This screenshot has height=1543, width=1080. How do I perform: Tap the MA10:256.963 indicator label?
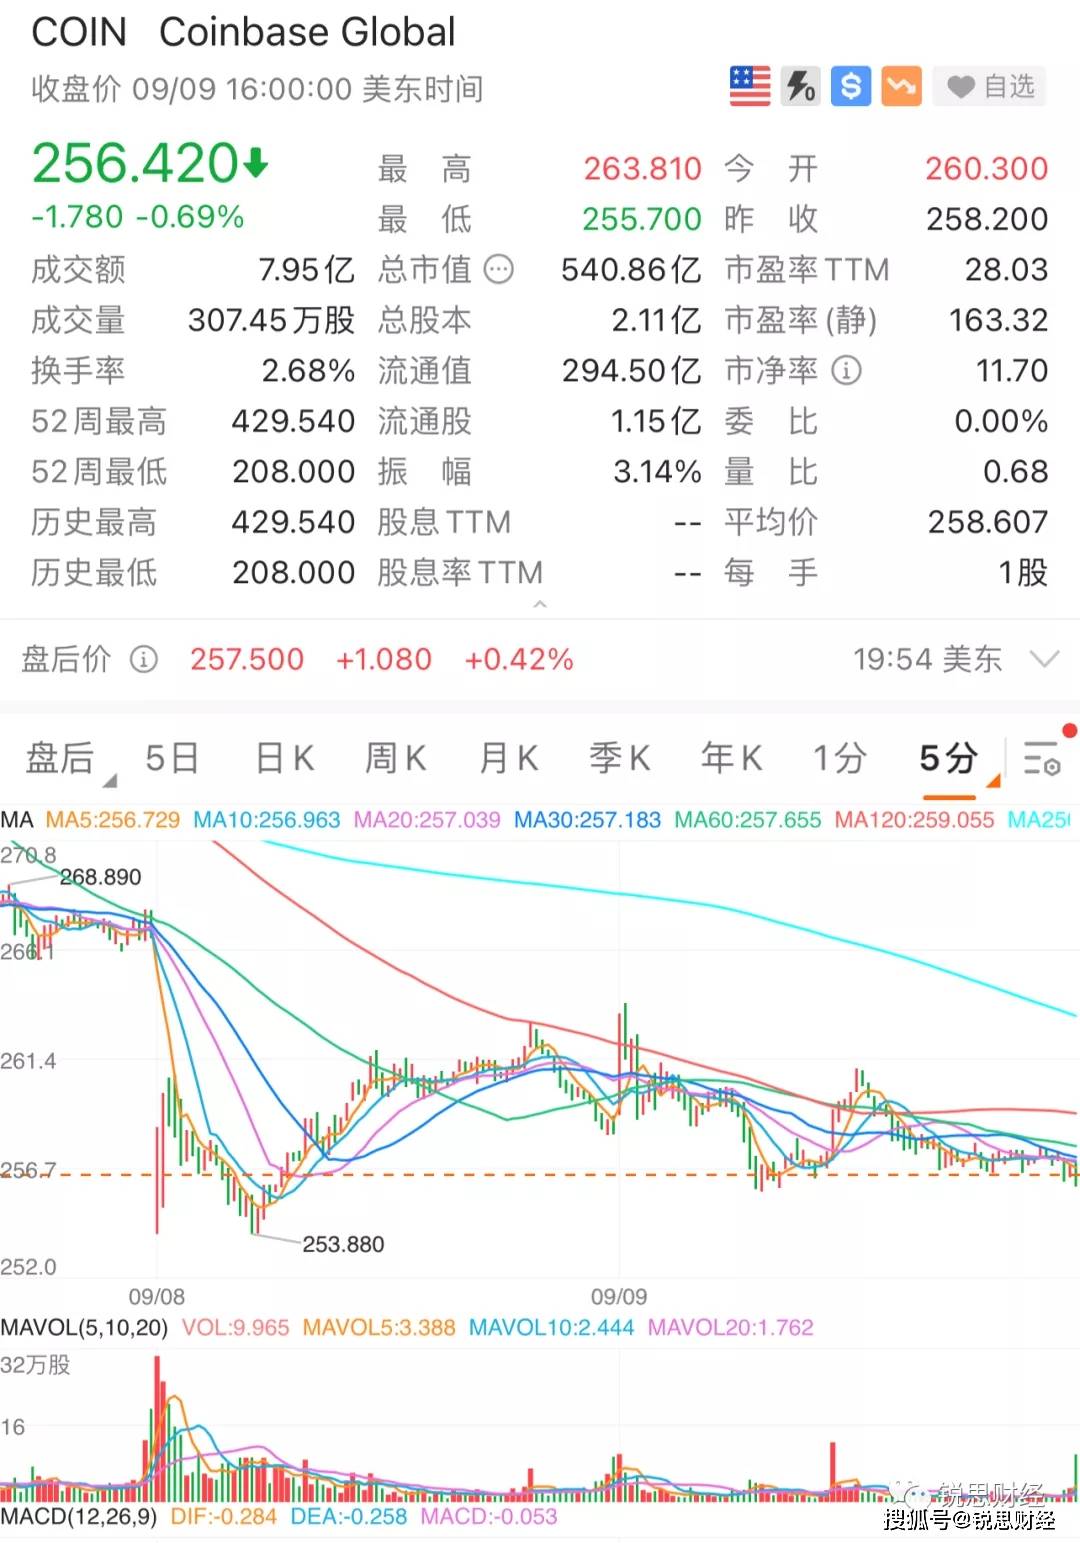coord(267,820)
